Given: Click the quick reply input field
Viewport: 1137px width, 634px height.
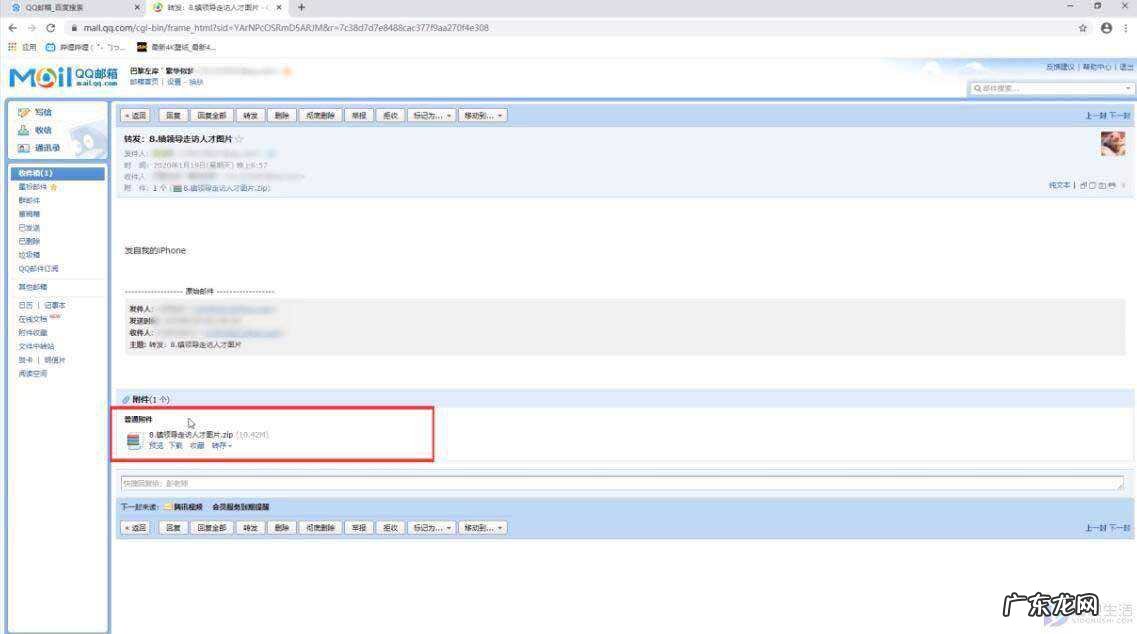Looking at the screenshot, I should (622, 483).
